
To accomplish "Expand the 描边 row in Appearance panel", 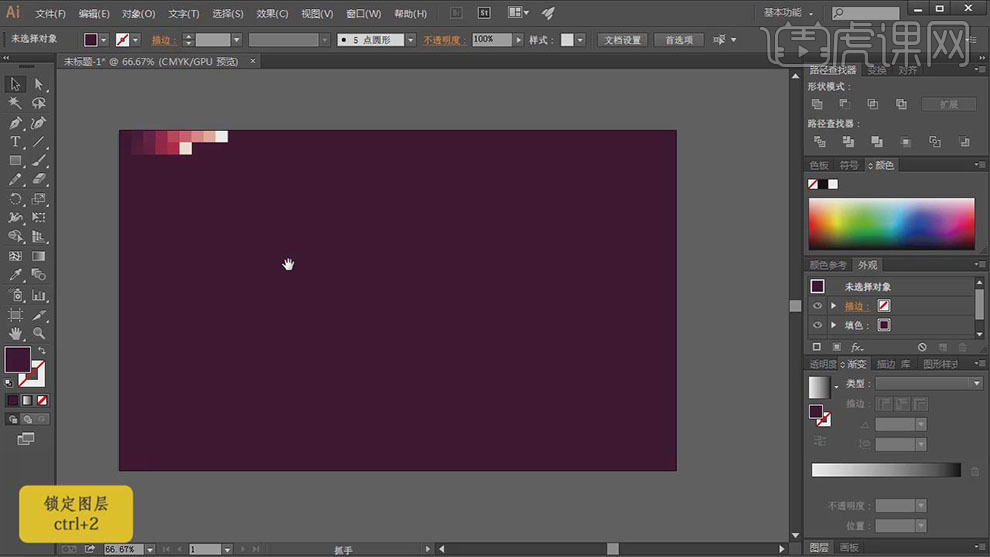I will tap(833, 306).
